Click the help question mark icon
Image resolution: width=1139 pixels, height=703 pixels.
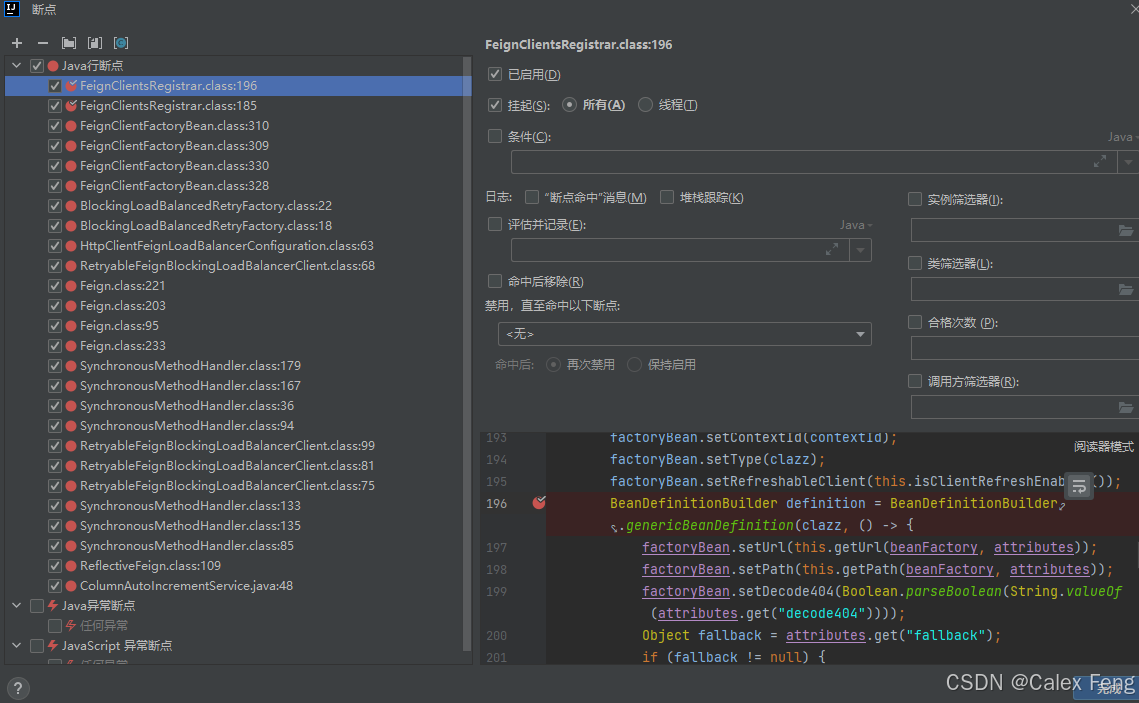pyautogui.click(x=17, y=688)
